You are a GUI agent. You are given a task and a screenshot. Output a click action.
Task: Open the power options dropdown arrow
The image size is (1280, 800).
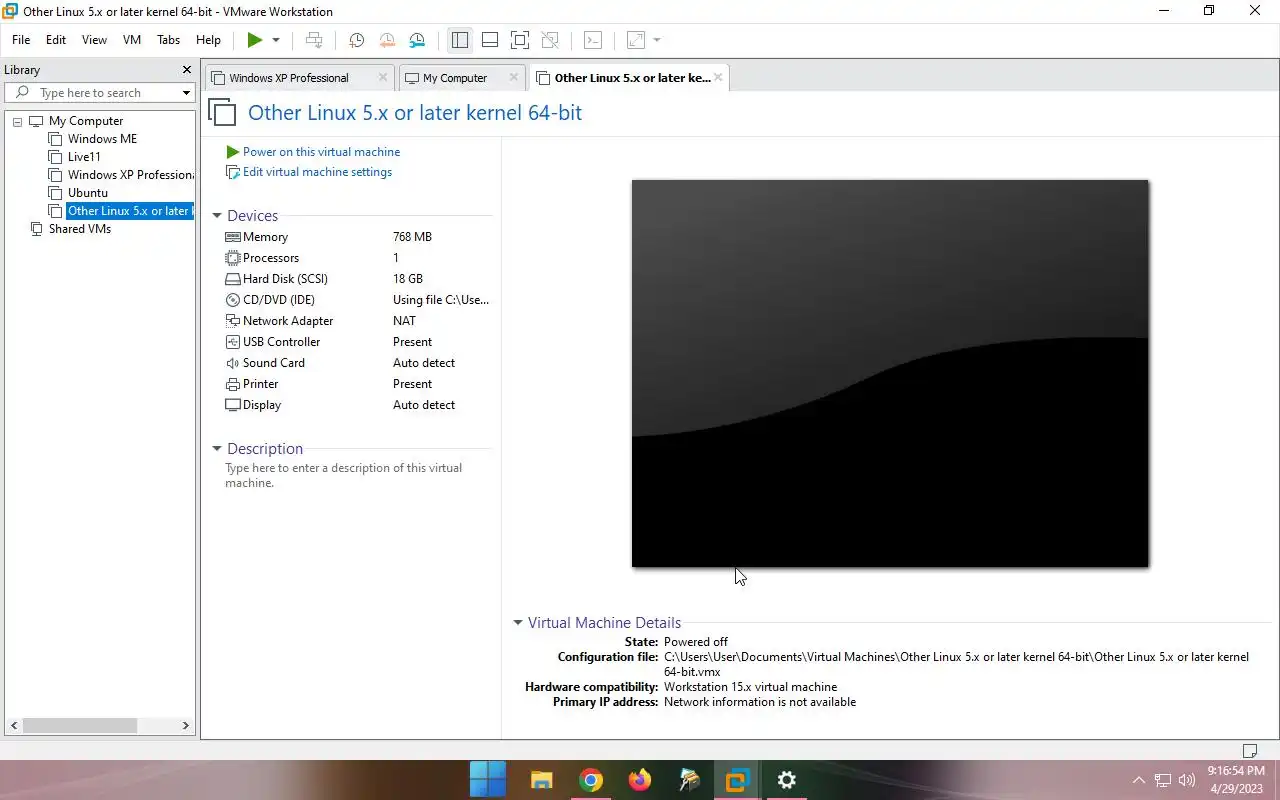pyautogui.click(x=276, y=40)
